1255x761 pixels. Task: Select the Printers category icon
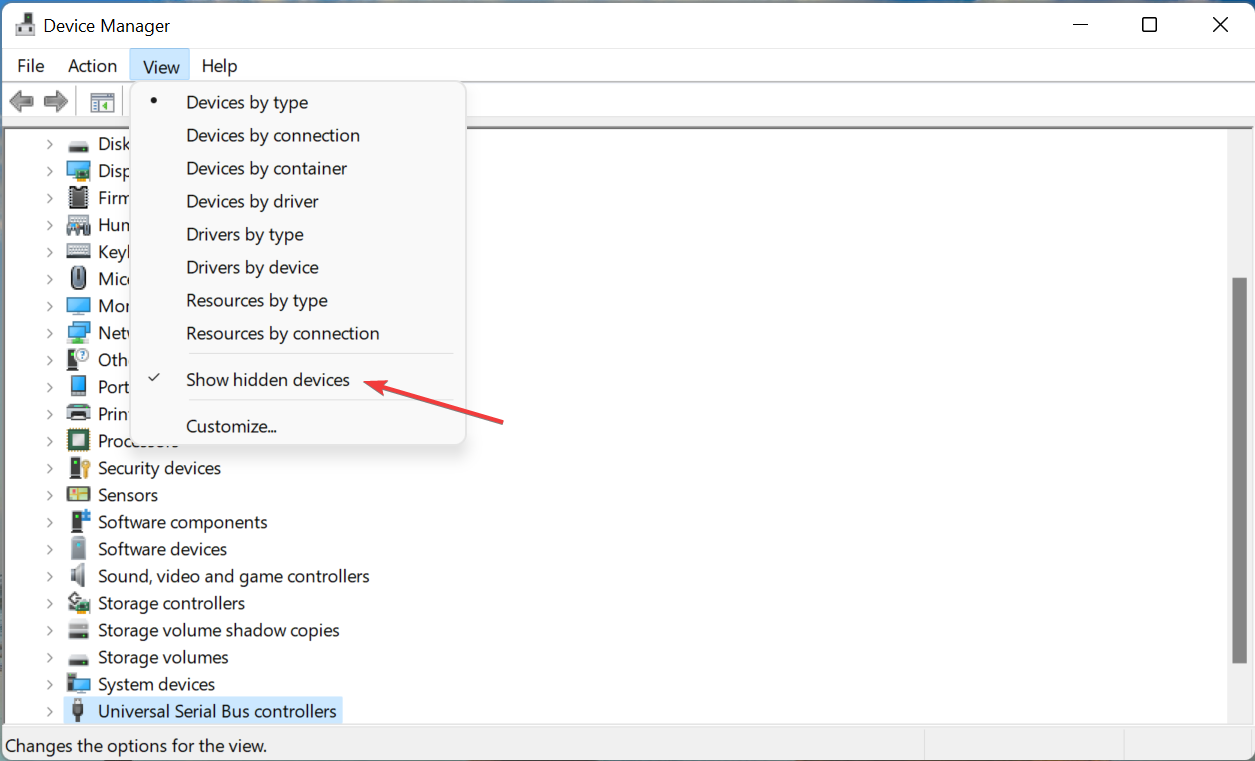coord(78,414)
